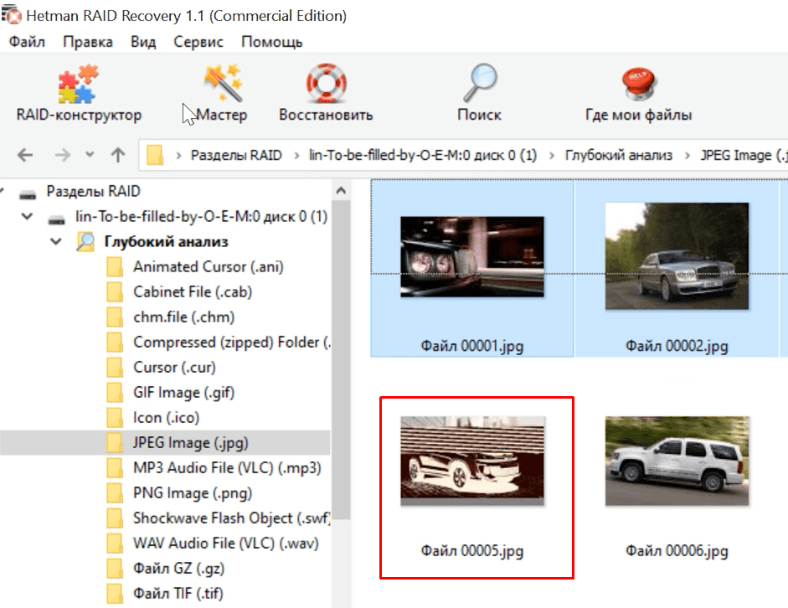788x608 pixels.
Task: Click the tree panel vertical scrollbar thumb
Action: pos(341,359)
